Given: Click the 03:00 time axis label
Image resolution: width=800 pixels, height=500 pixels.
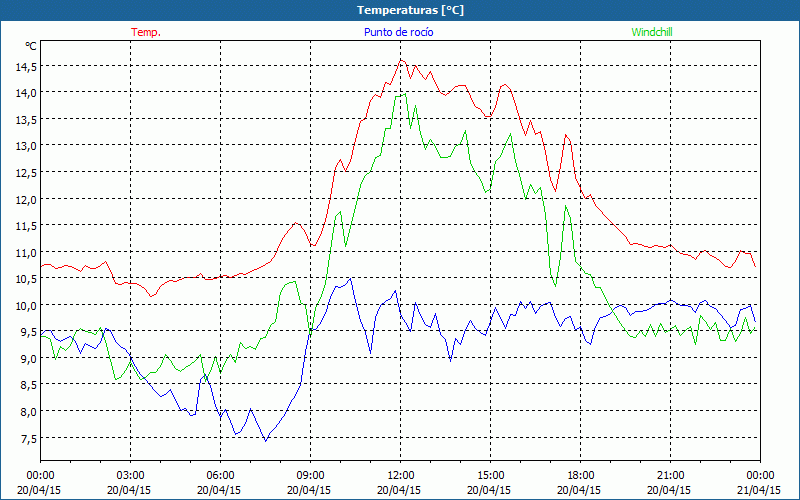Looking at the screenshot, I should [x=130, y=476].
